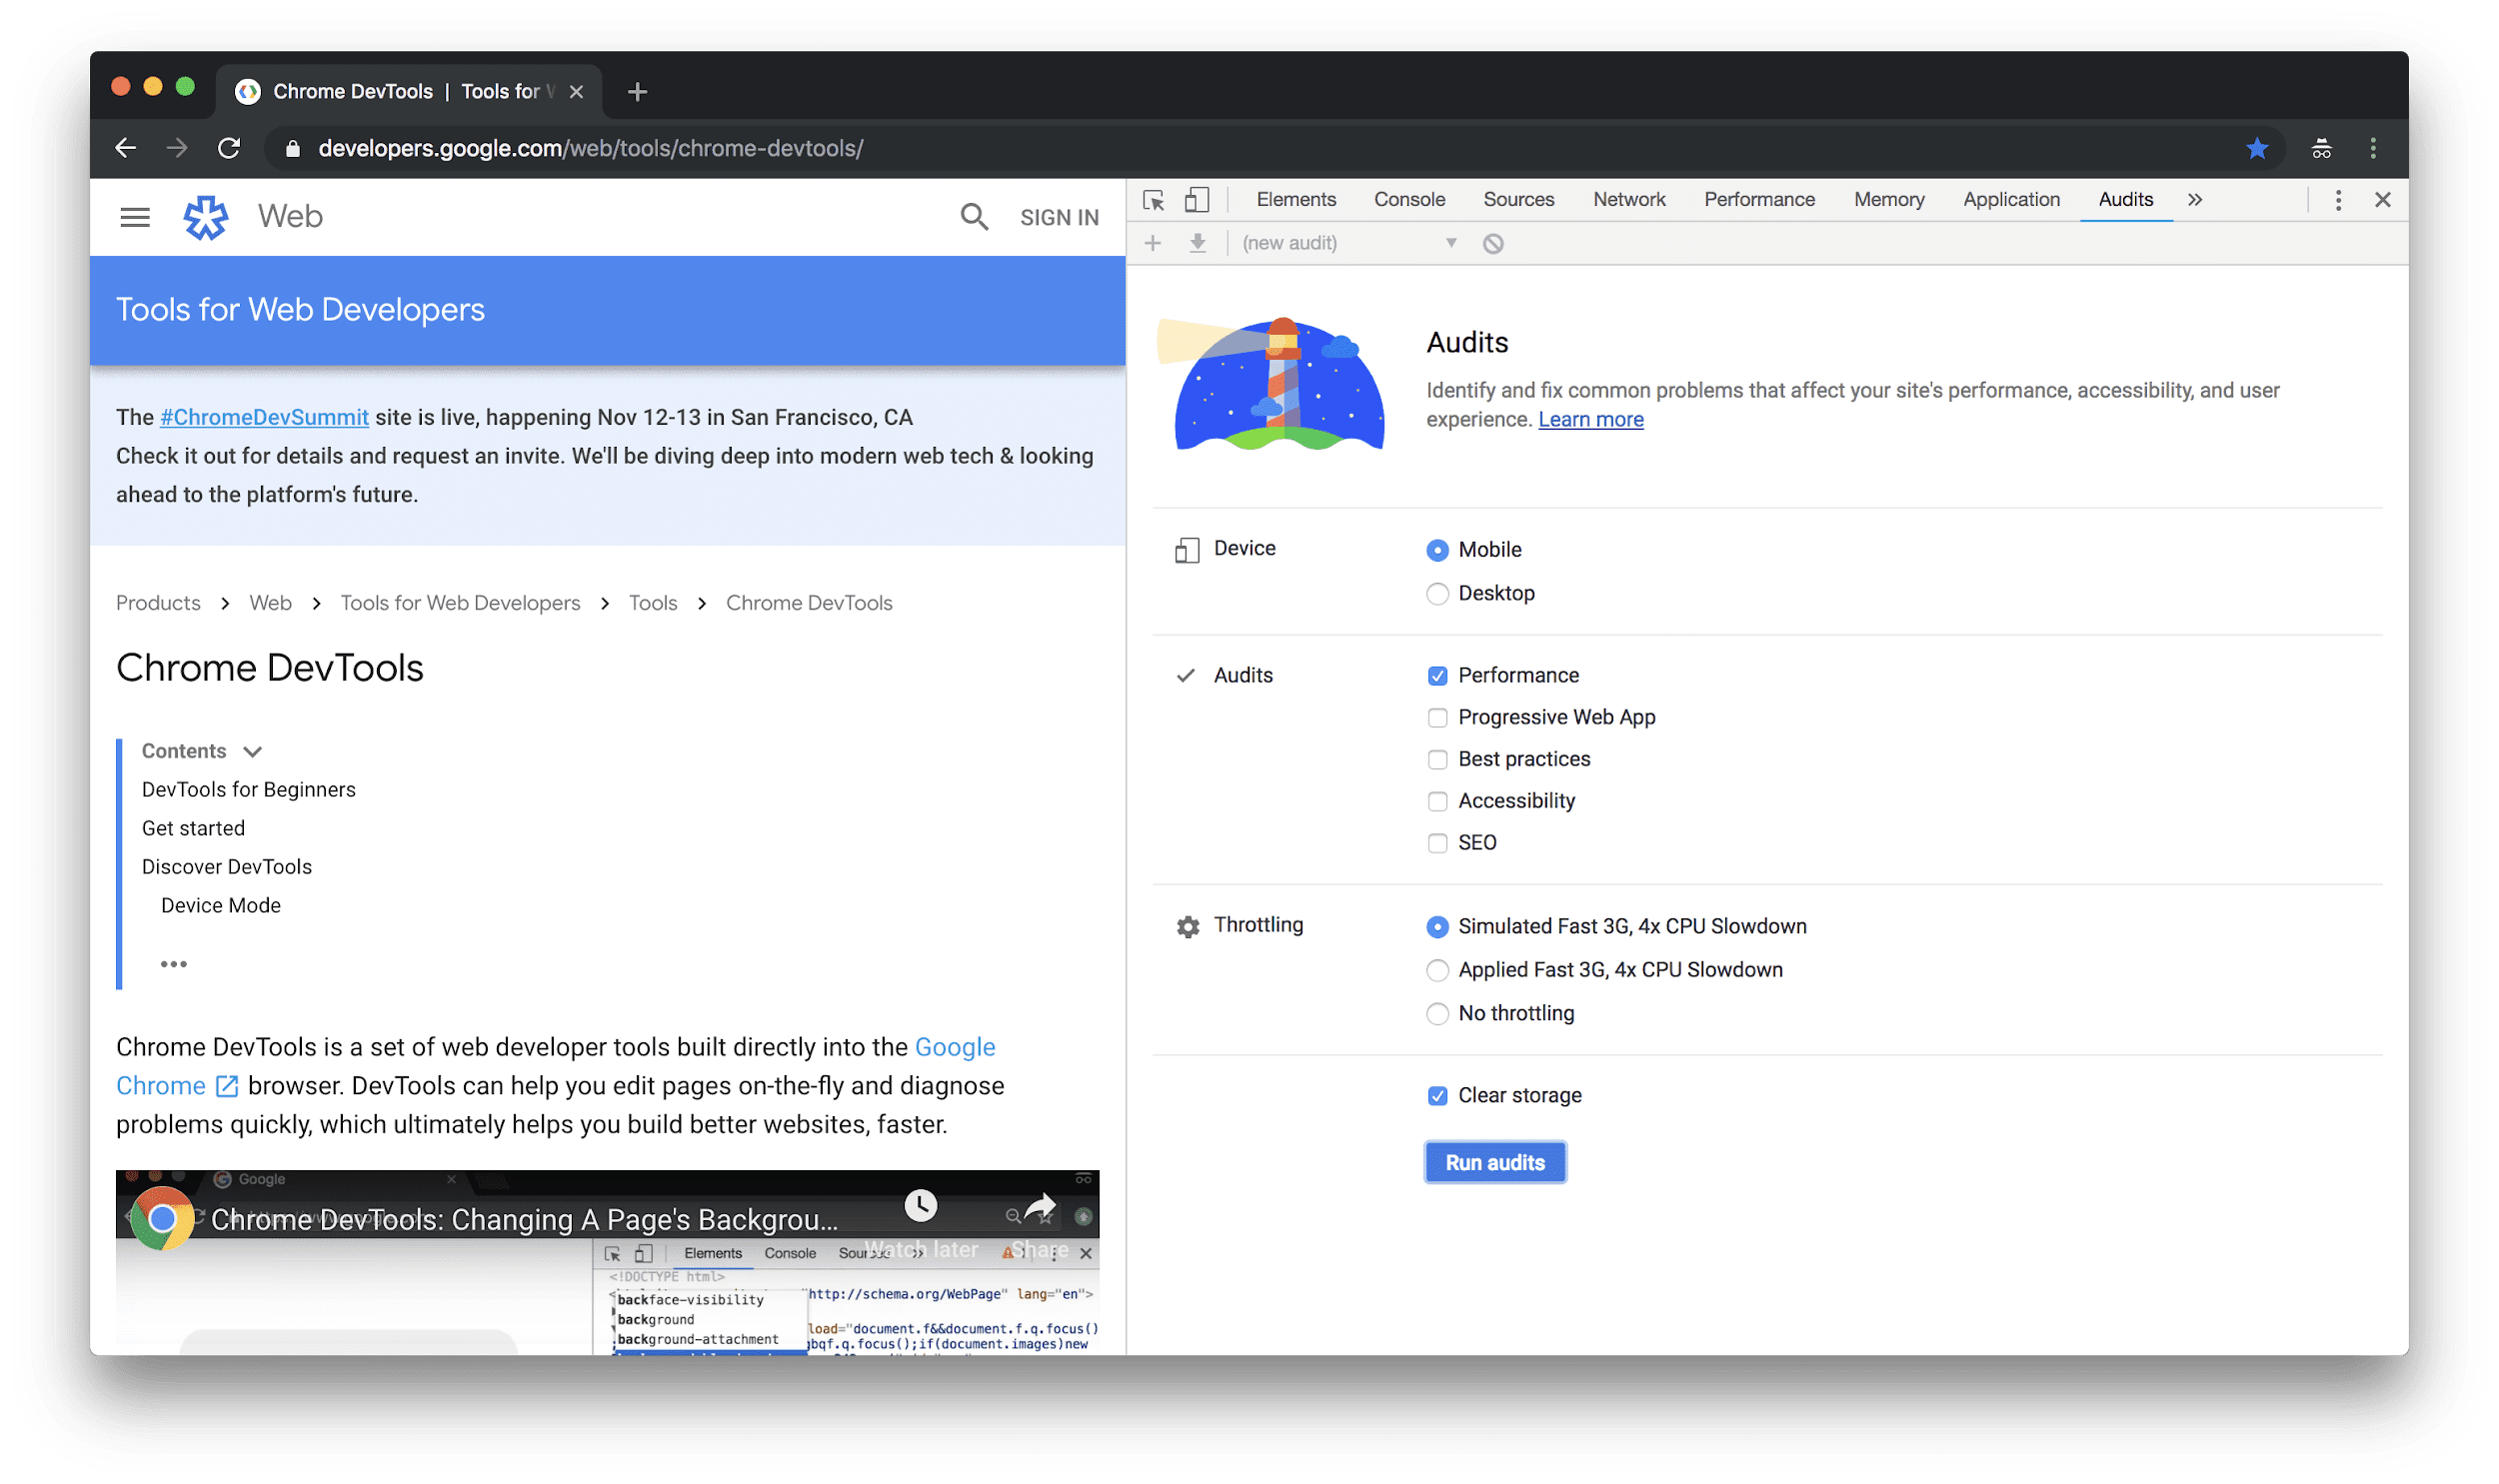Click the #ChromeDevSummit hyperlink

point(263,417)
